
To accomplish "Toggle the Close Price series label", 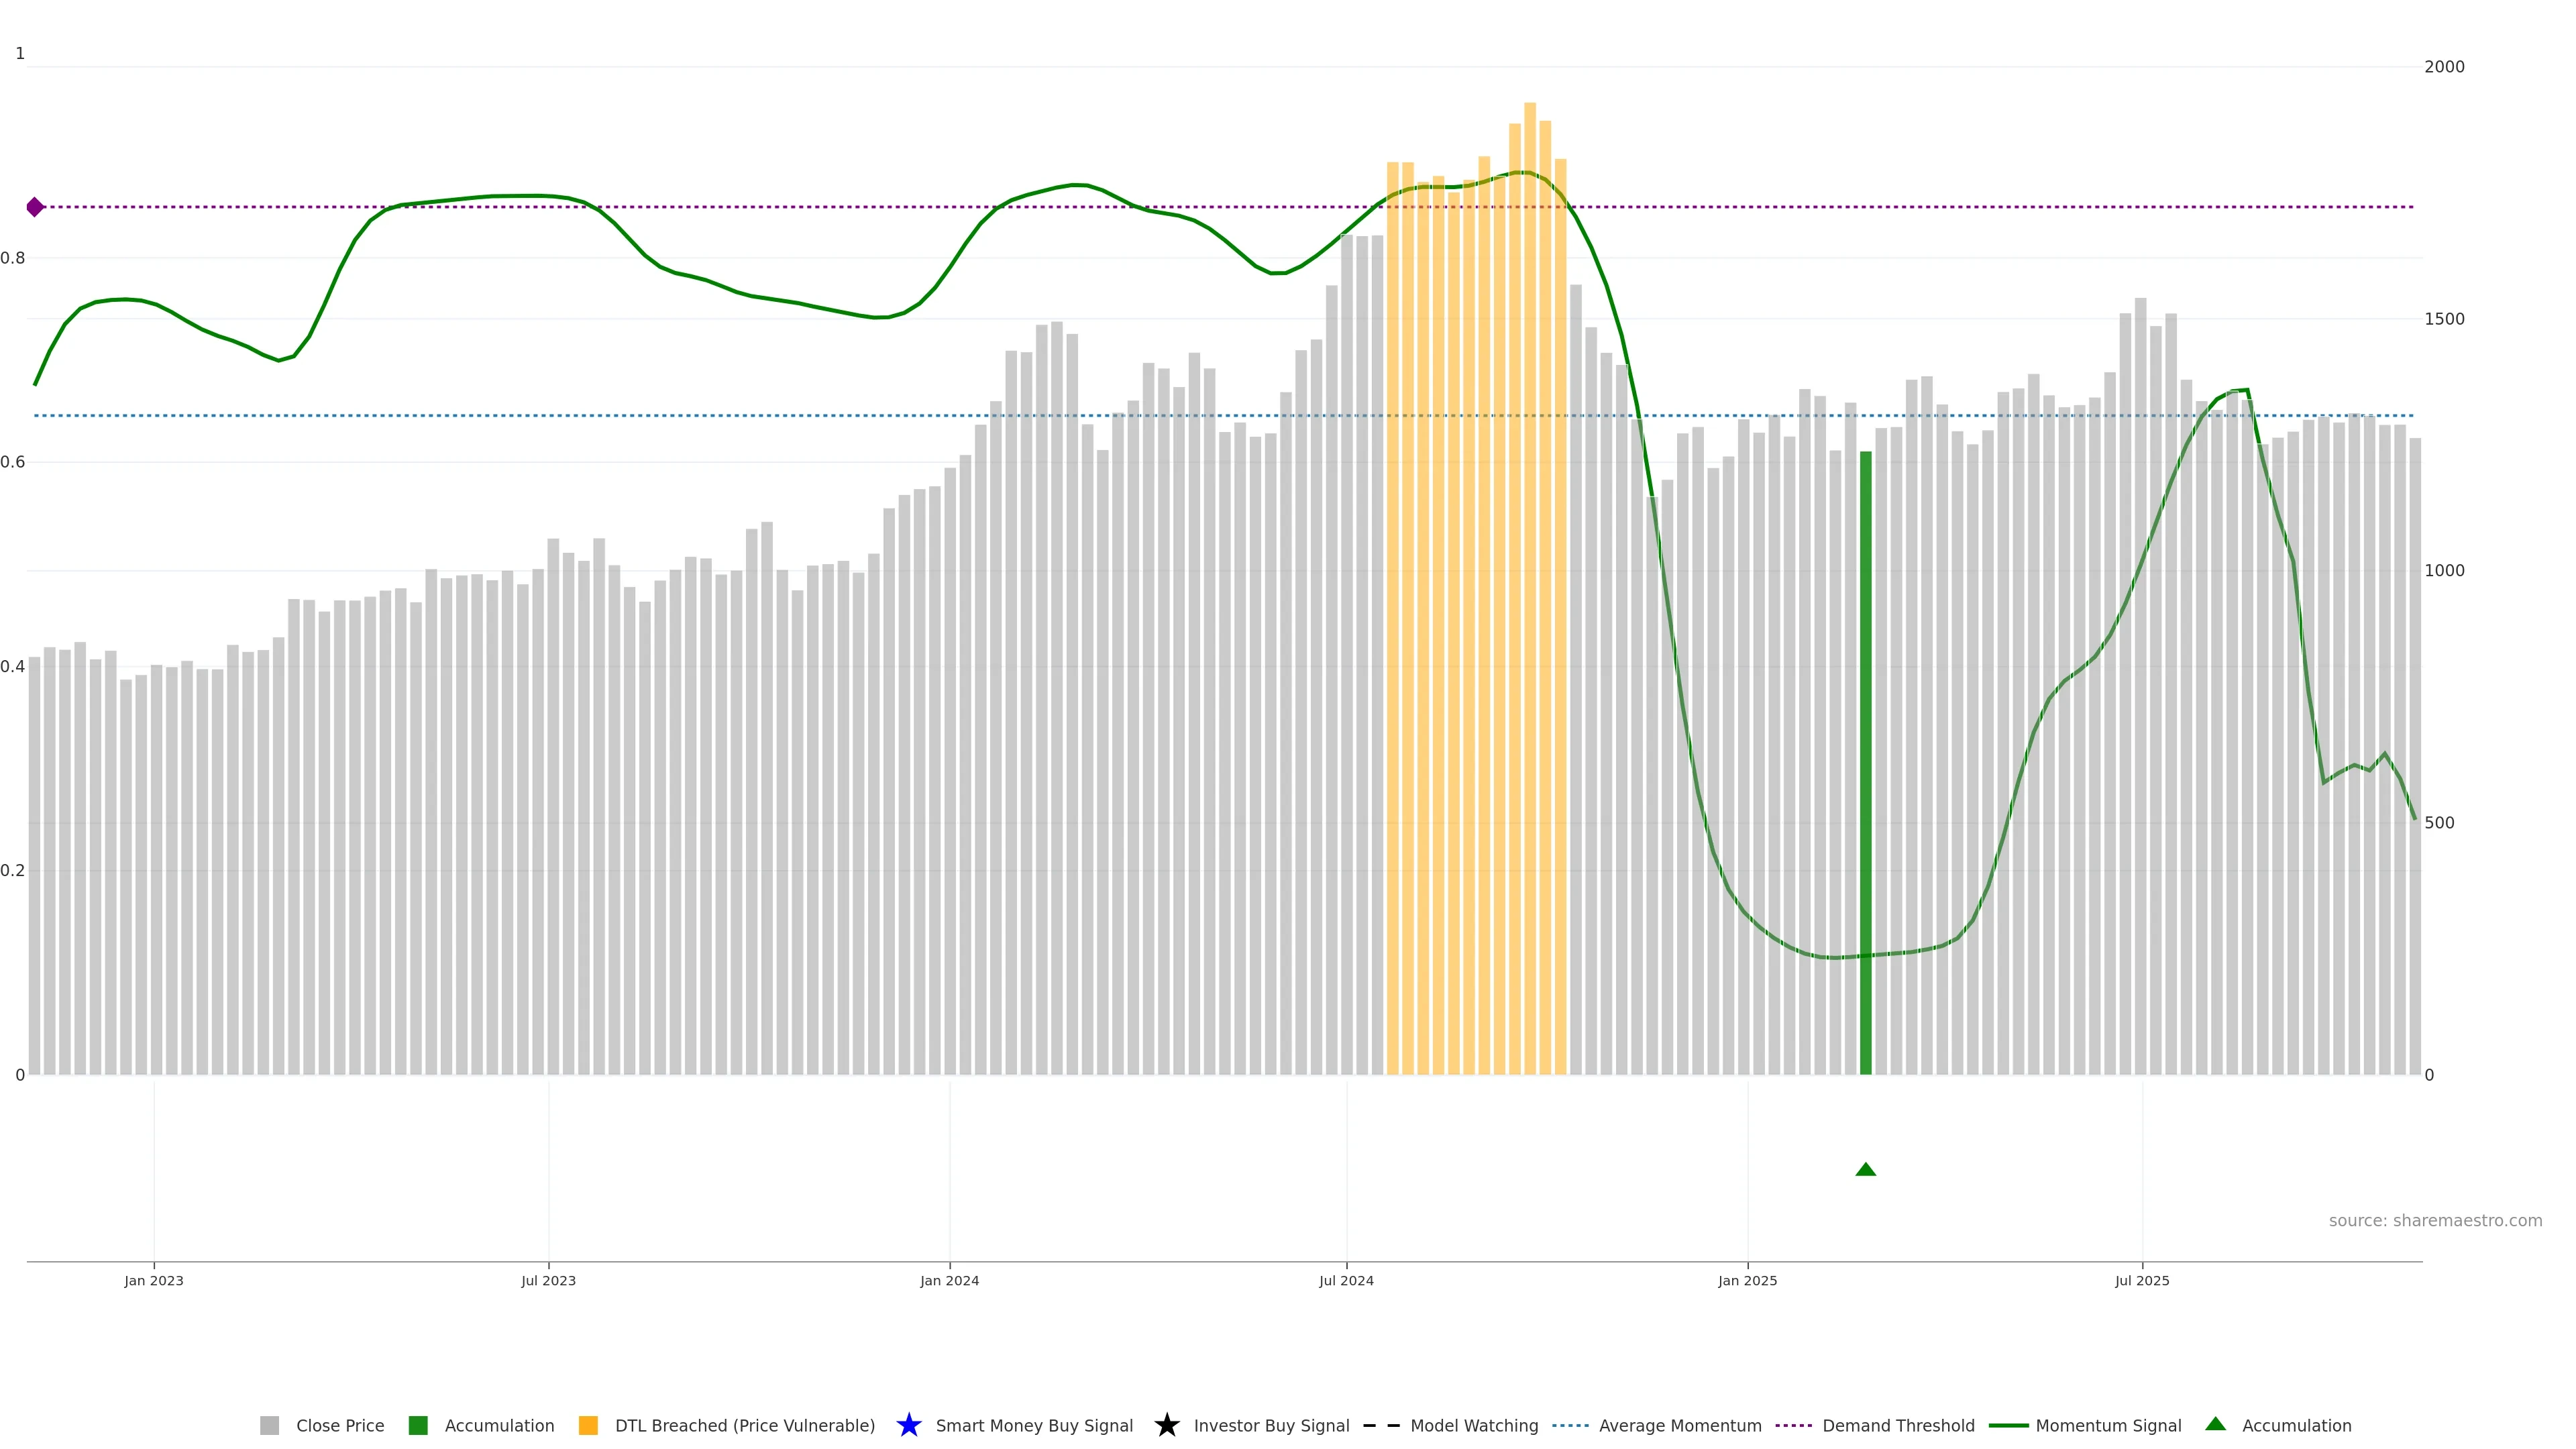I will (340, 1425).
